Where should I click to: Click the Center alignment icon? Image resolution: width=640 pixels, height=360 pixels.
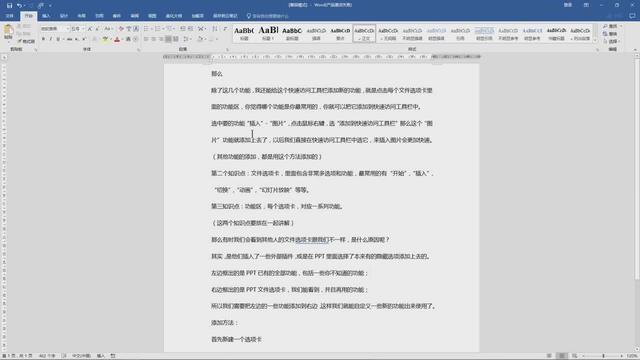coord(153,39)
